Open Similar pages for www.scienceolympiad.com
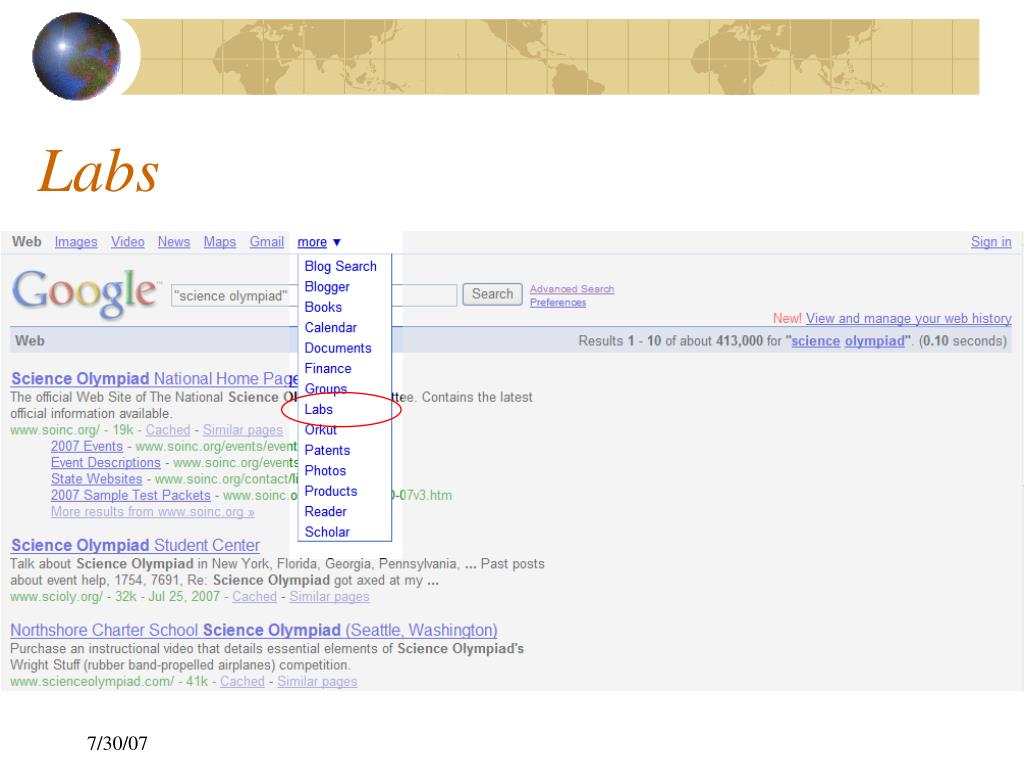Screen dimensions: 1024x768 coord(317,681)
